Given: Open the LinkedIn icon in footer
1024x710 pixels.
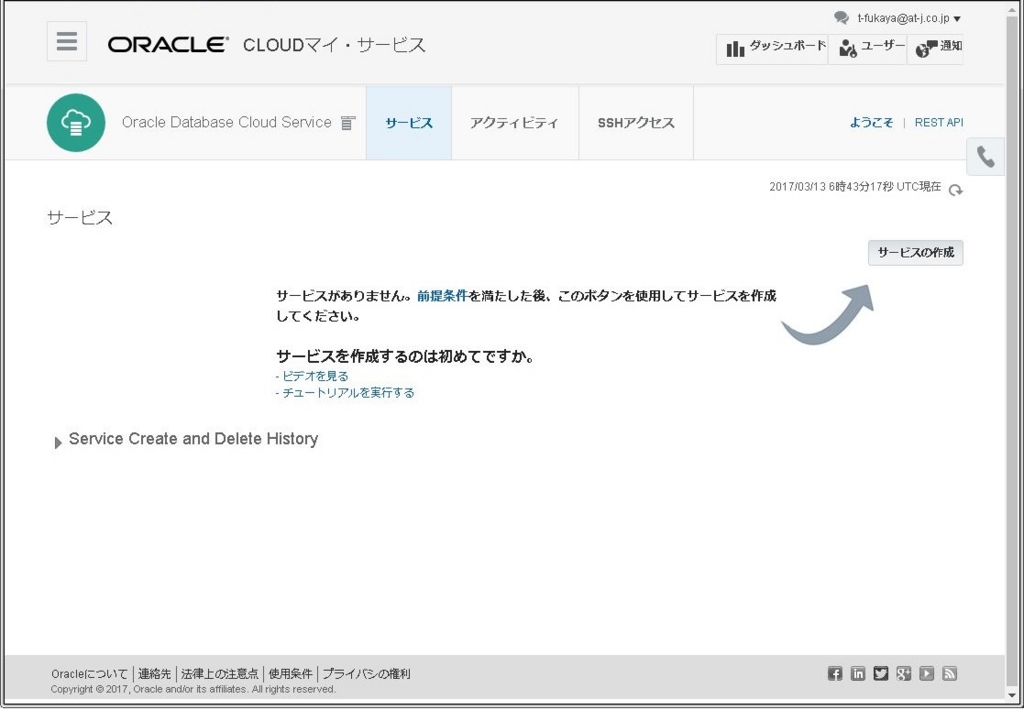Looking at the screenshot, I should [857, 674].
